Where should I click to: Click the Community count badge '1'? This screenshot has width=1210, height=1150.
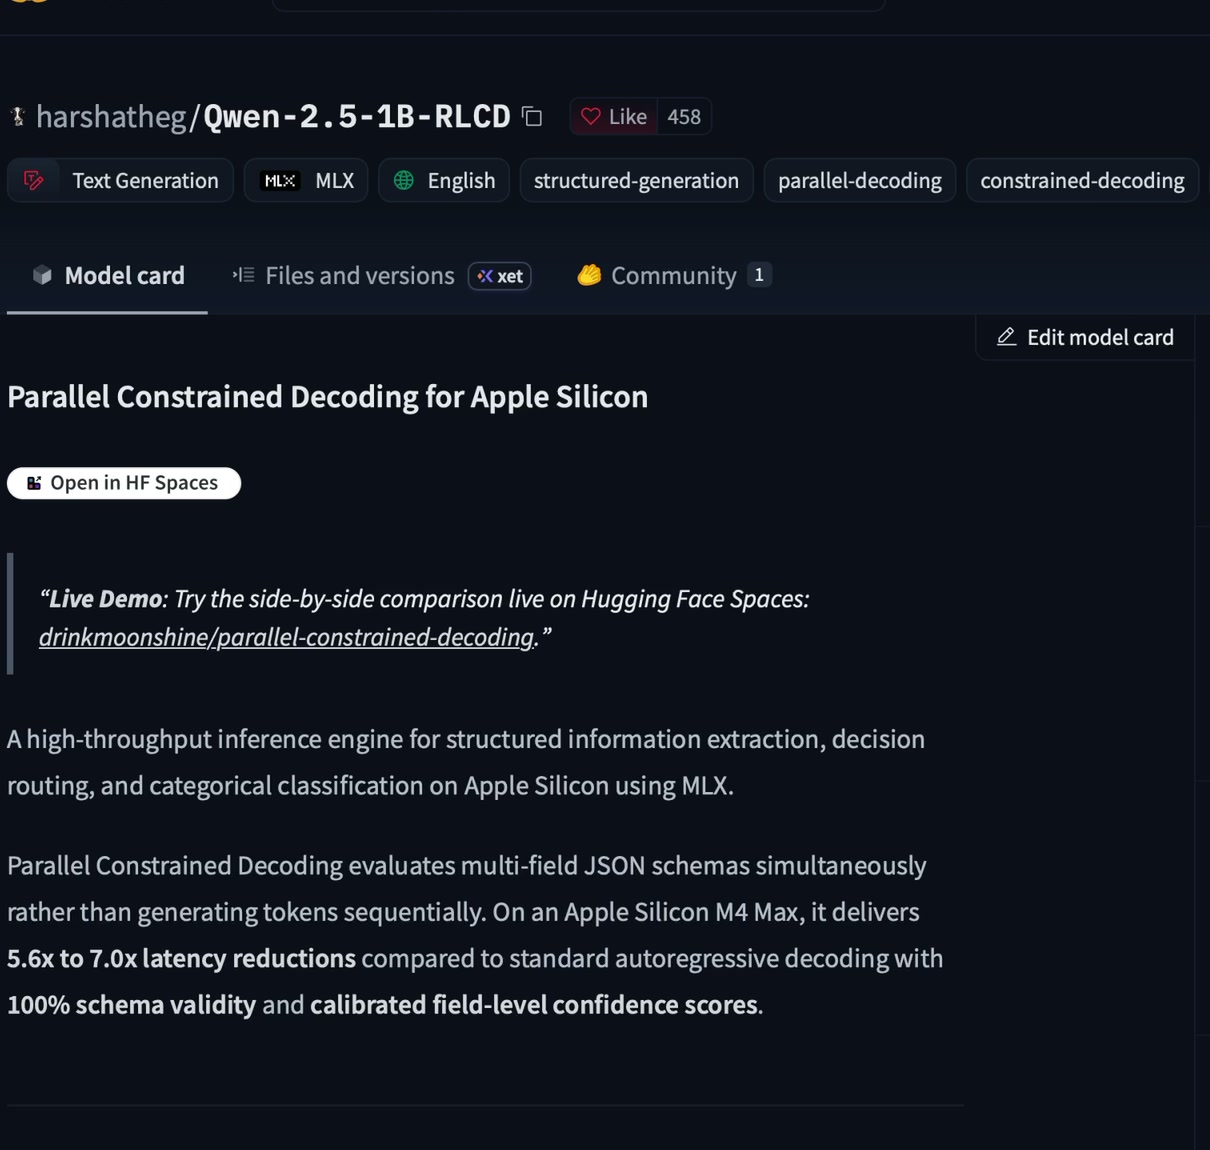759,275
